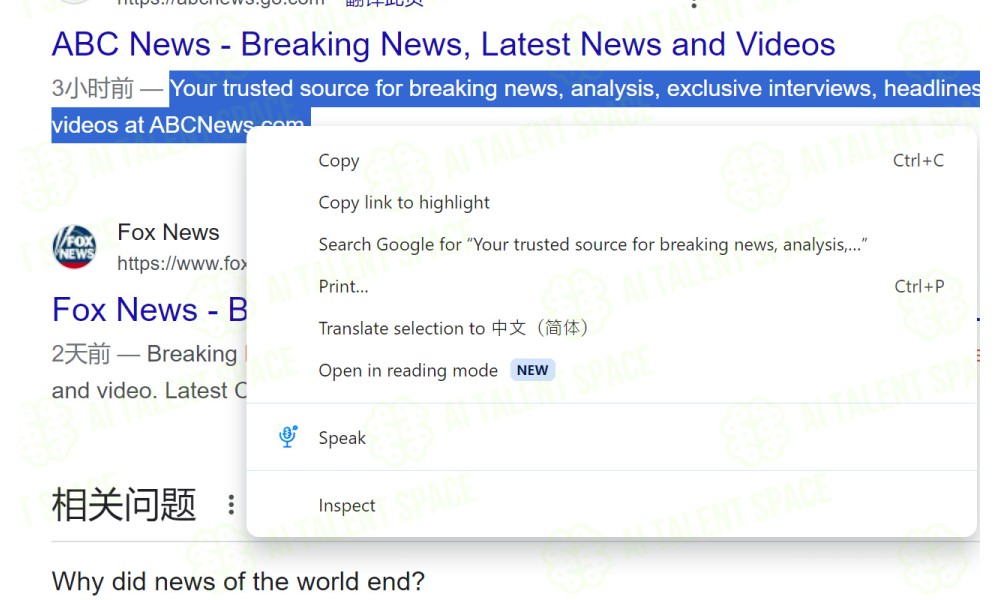Search Google for the selected text
This screenshot has height=600, width=1000.
pyautogui.click(x=611, y=245)
